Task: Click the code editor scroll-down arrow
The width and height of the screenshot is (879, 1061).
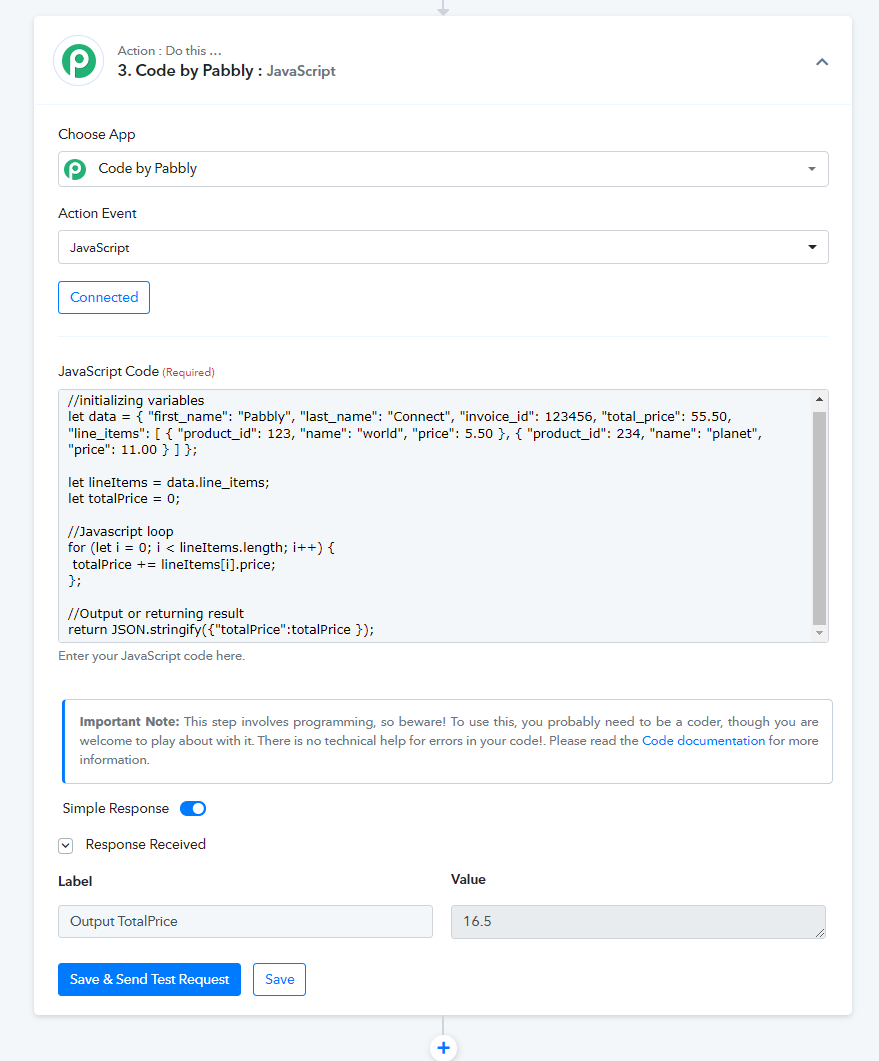Action: coord(819,633)
